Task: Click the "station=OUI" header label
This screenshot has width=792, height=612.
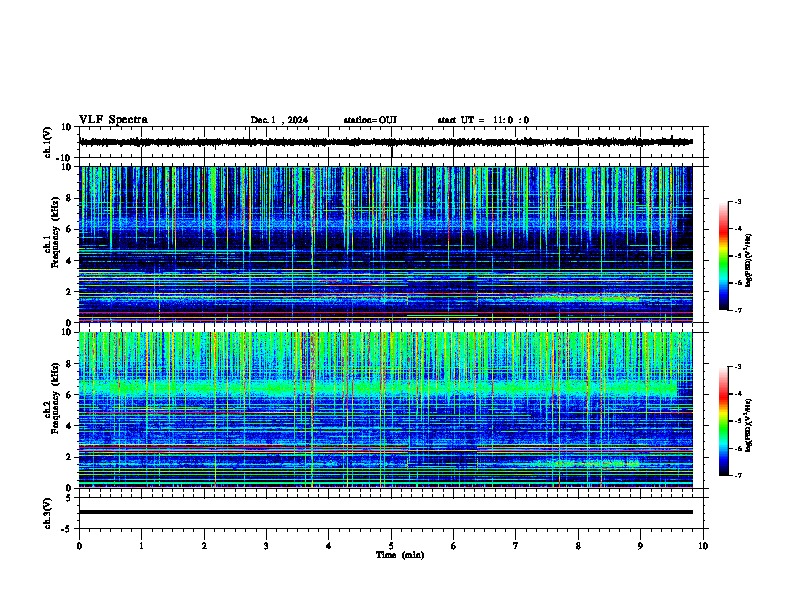Action: pyautogui.click(x=370, y=120)
